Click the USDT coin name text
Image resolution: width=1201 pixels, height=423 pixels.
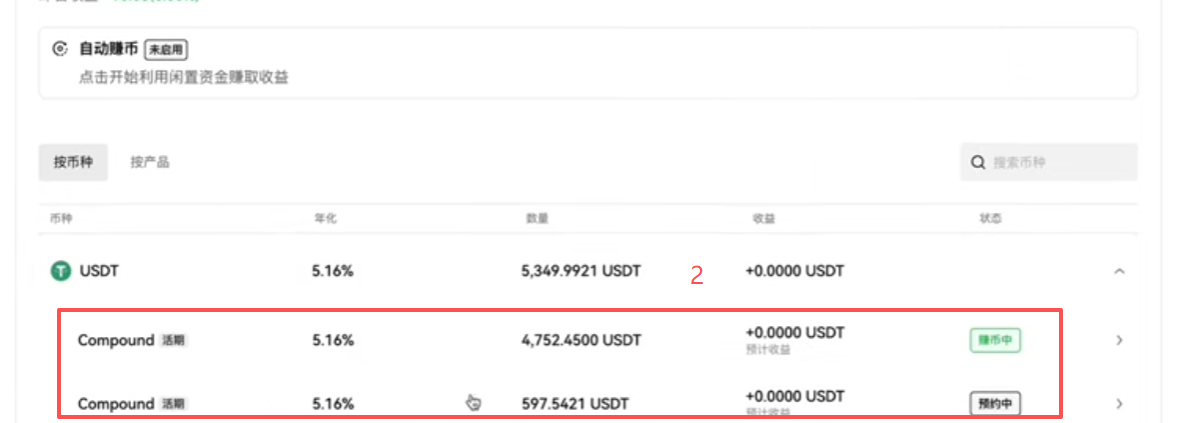[x=99, y=271]
